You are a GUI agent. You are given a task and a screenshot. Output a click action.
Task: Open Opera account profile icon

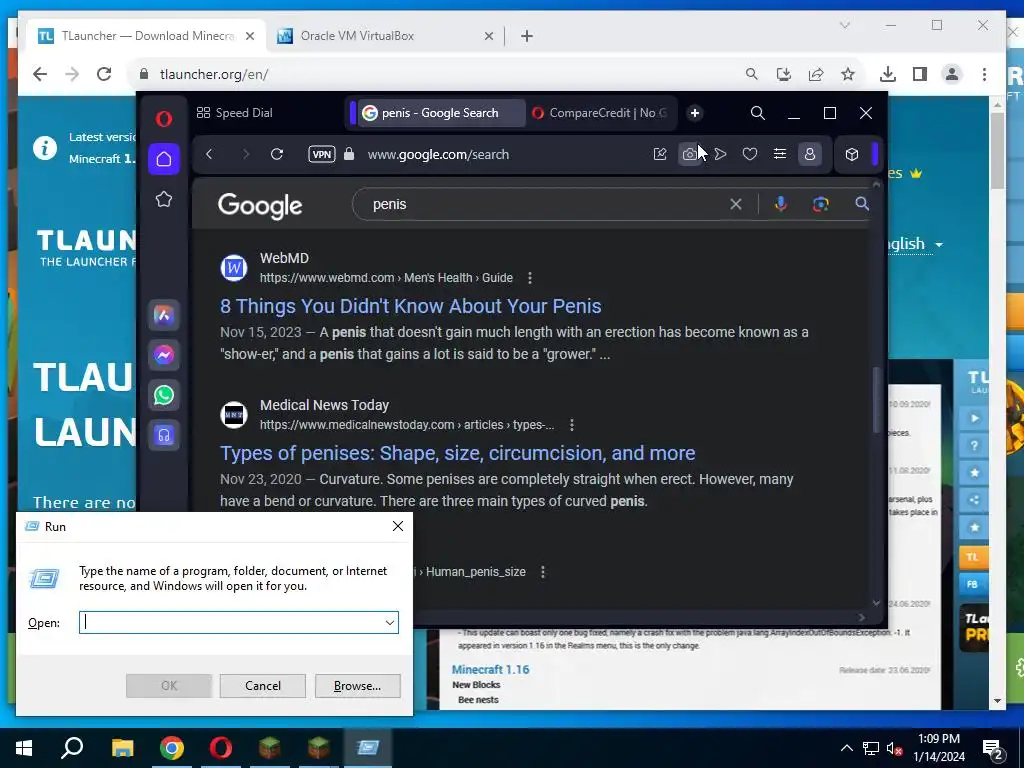(x=810, y=154)
